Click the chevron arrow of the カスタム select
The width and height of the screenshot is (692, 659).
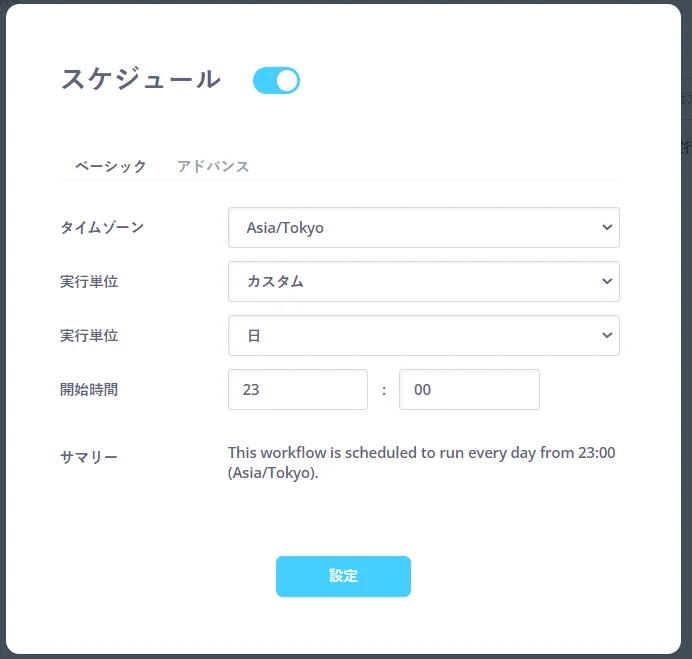(x=606, y=282)
